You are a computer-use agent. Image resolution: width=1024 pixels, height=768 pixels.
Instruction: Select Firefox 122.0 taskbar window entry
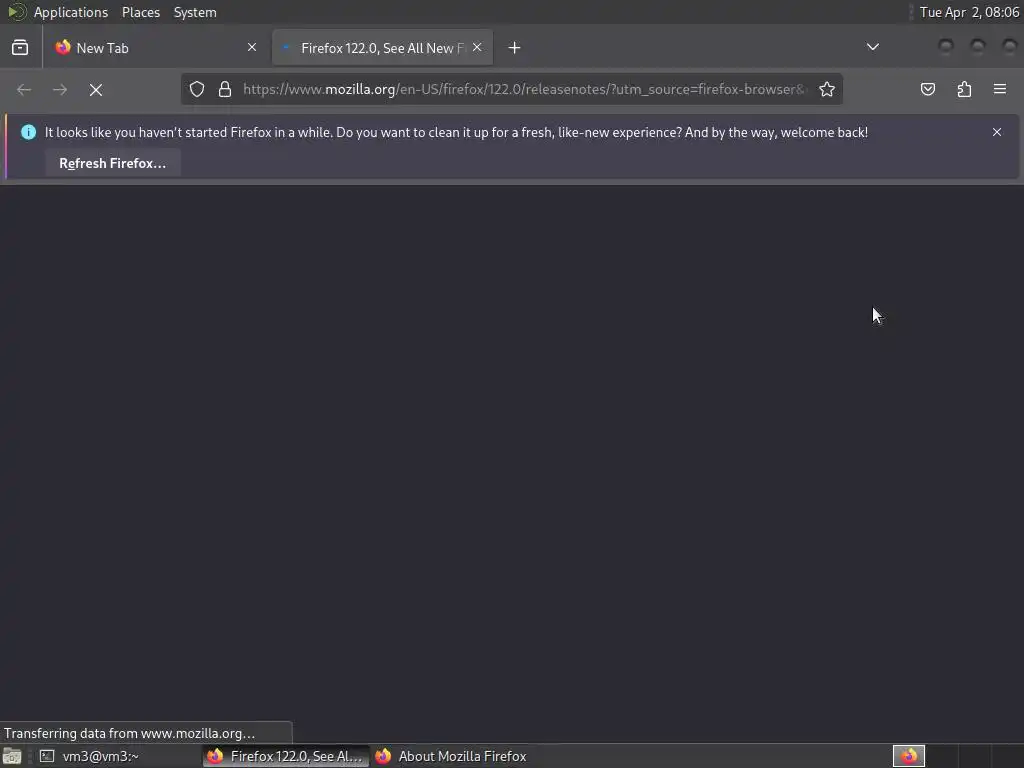point(285,756)
